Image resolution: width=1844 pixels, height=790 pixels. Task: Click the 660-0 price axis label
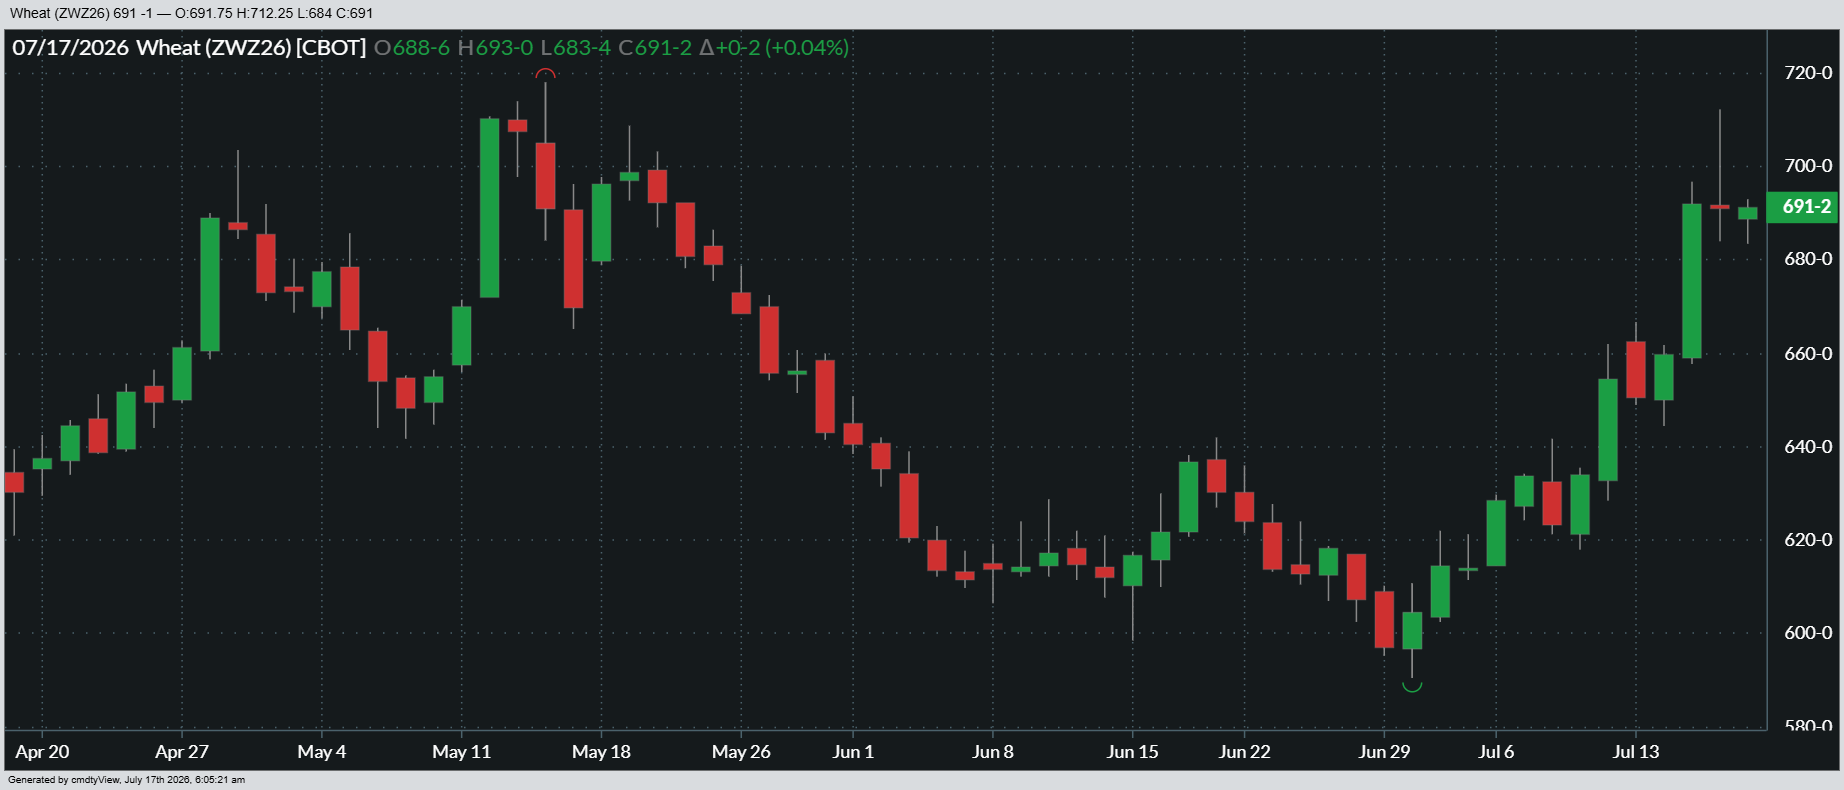[x=1808, y=354]
